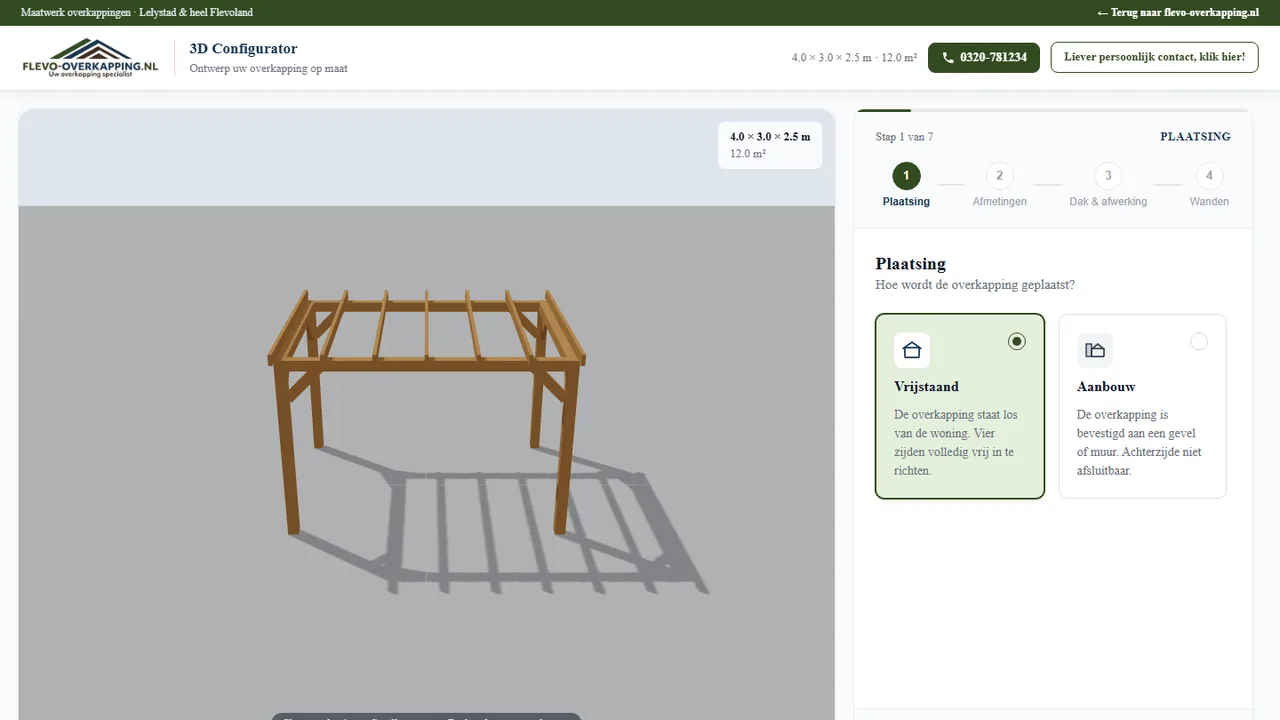This screenshot has width=1280, height=720.
Task: Click the dimensions badge in the 3D viewer
Action: click(x=770, y=145)
